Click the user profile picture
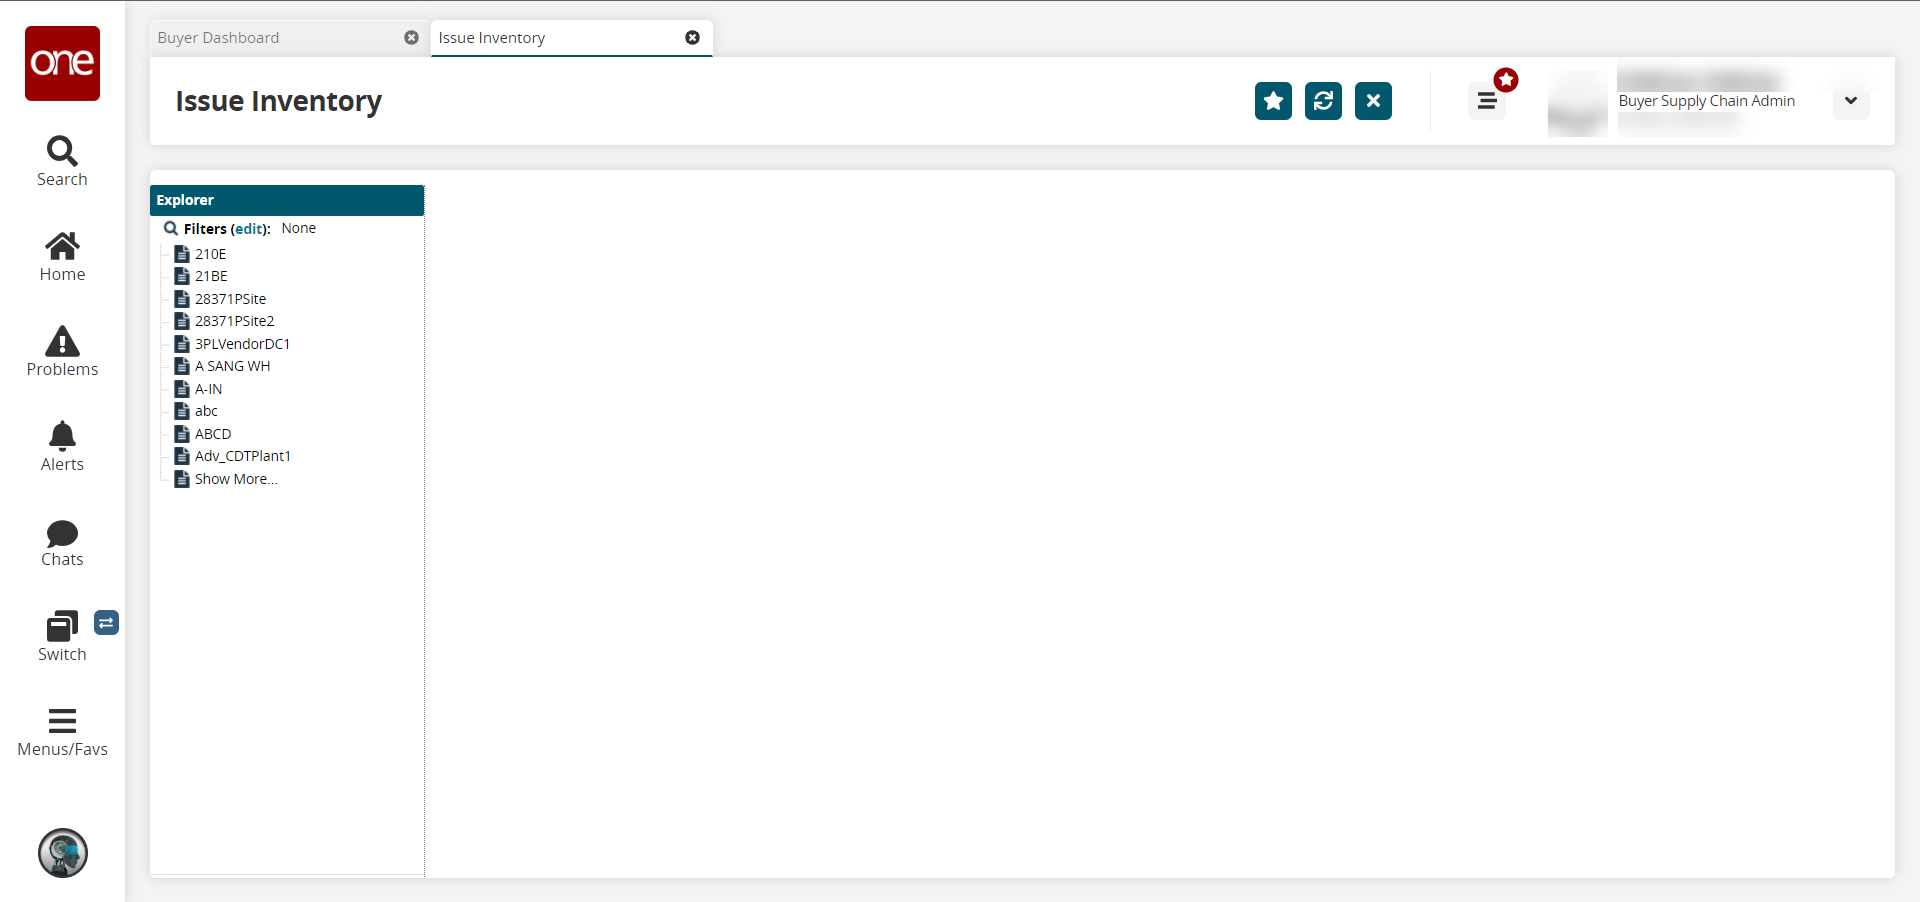This screenshot has height=902, width=1920. [1577, 102]
